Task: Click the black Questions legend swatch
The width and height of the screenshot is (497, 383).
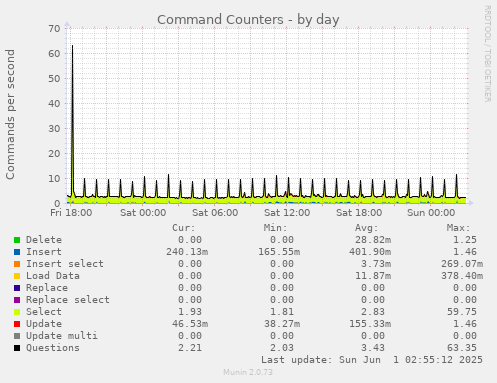Action: click(17, 348)
